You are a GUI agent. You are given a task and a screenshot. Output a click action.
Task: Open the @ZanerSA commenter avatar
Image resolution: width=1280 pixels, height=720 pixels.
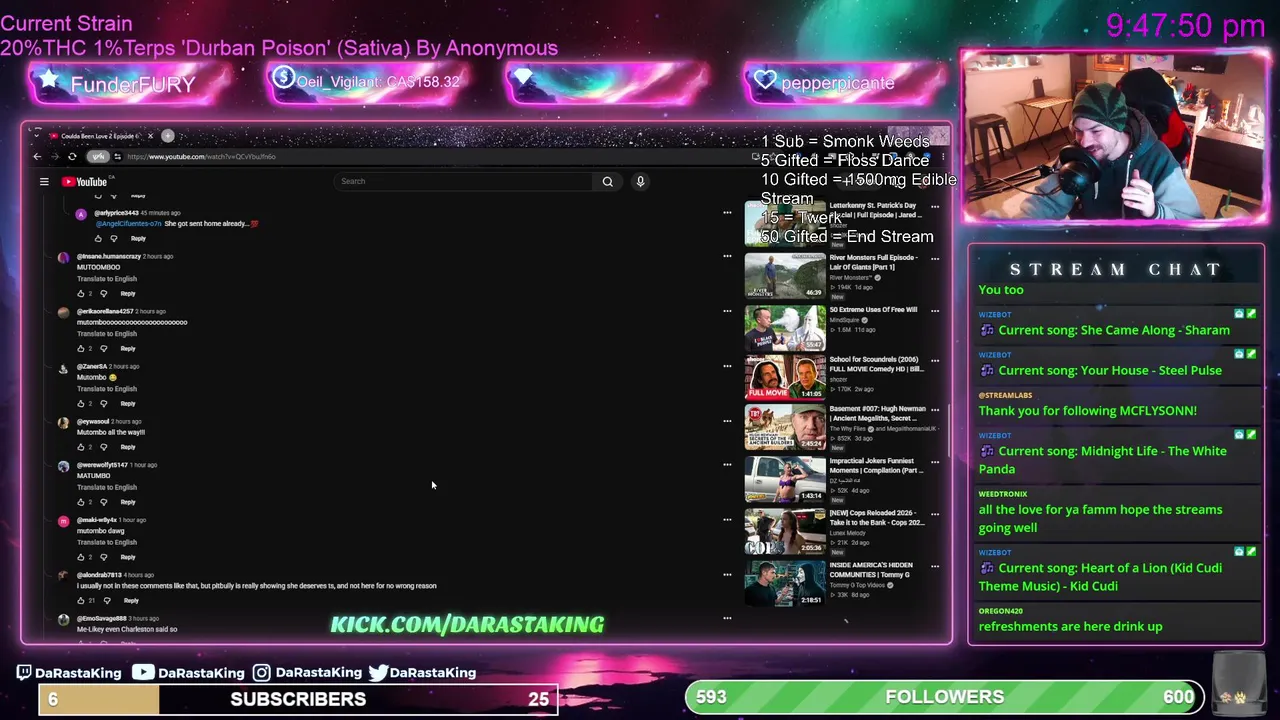(64, 368)
